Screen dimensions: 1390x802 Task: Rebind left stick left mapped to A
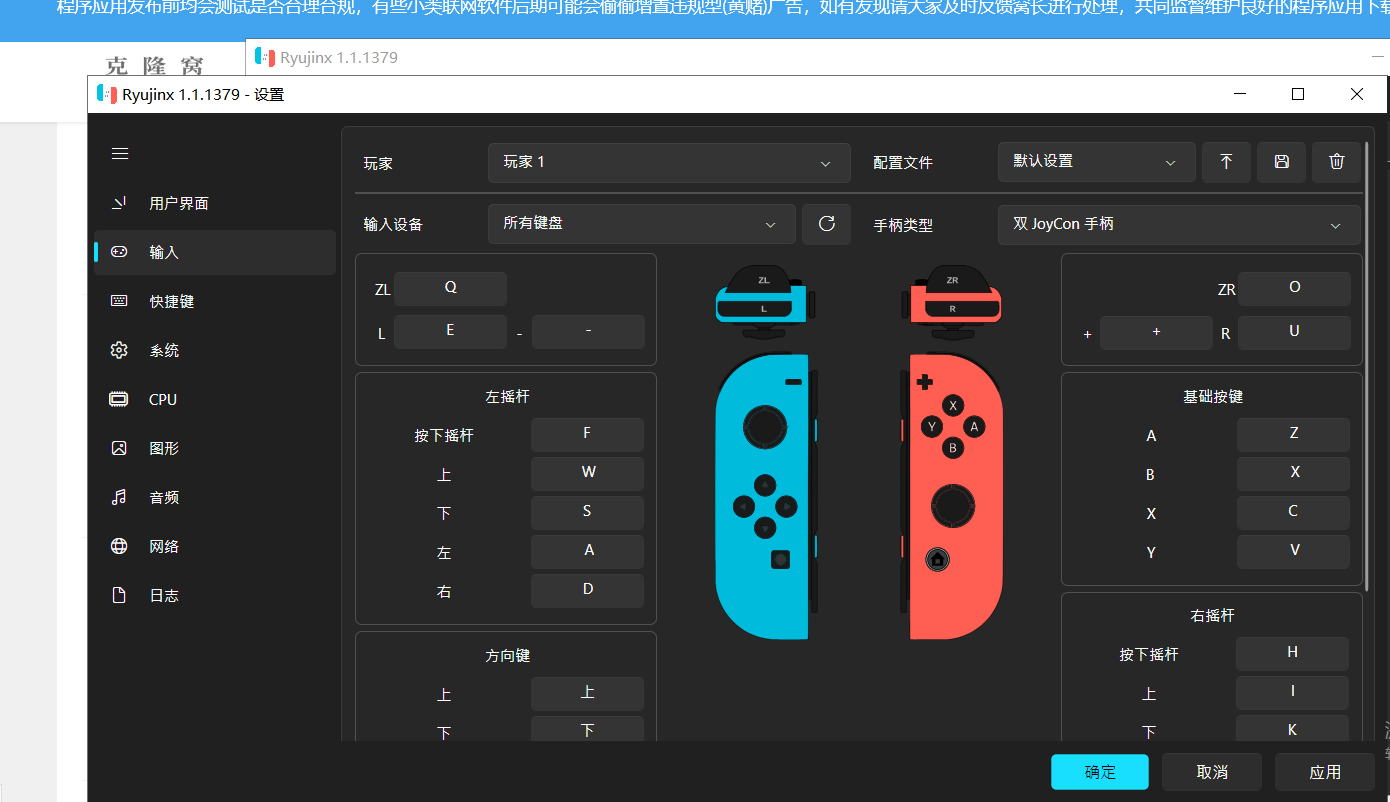(x=587, y=551)
